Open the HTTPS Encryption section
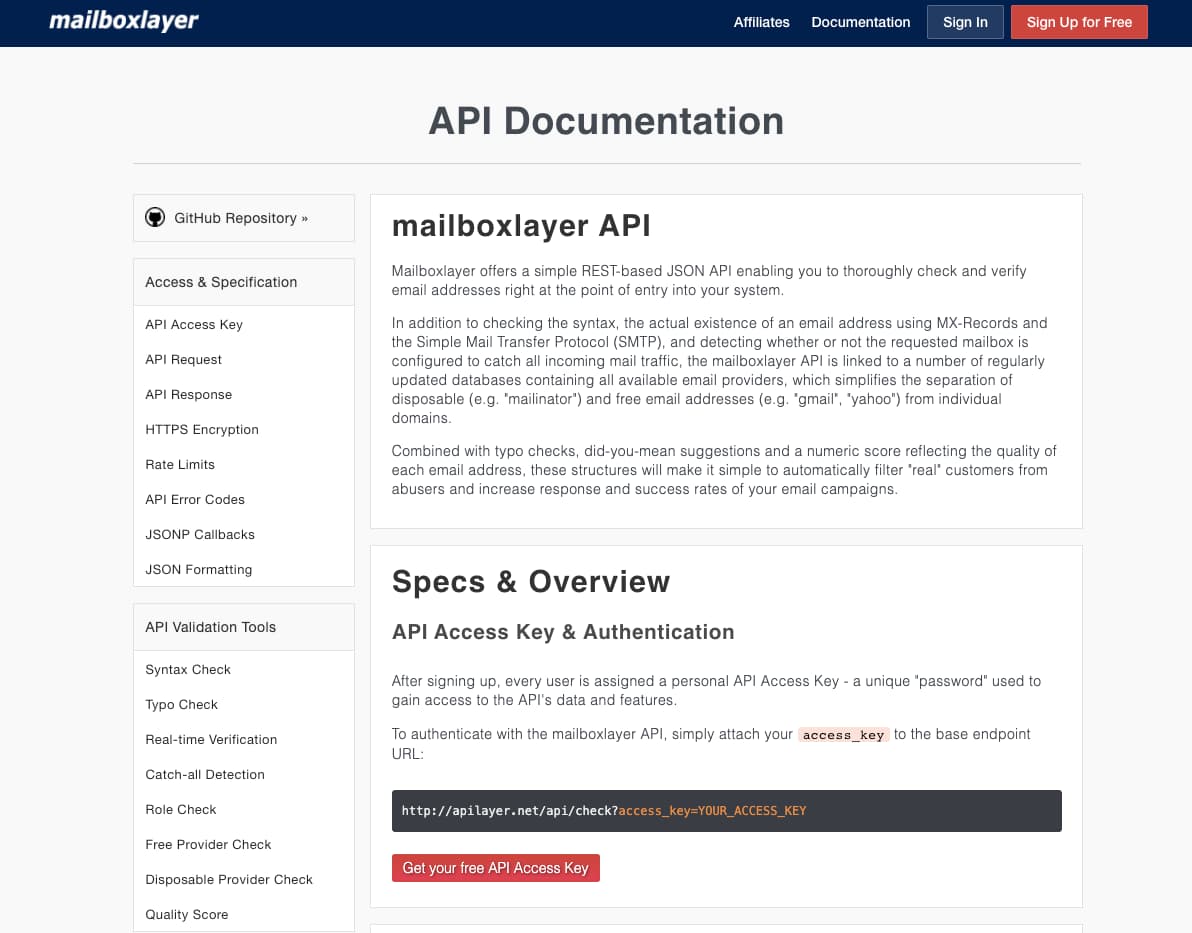The image size is (1192, 933). tap(201, 429)
